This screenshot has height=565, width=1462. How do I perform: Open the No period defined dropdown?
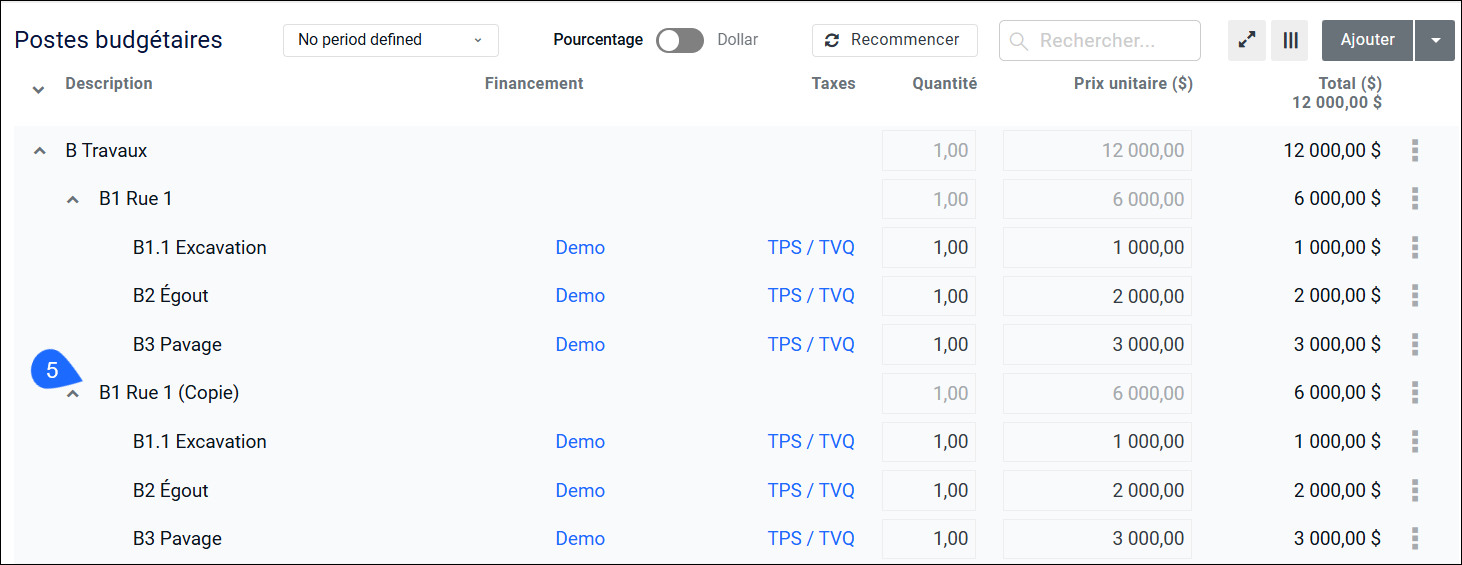click(x=391, y=40)
